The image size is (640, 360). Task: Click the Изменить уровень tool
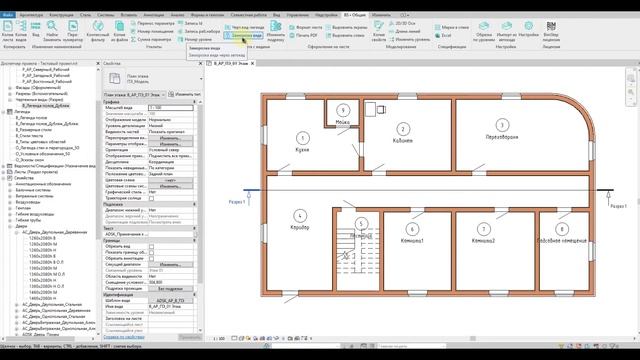point(409,40)
